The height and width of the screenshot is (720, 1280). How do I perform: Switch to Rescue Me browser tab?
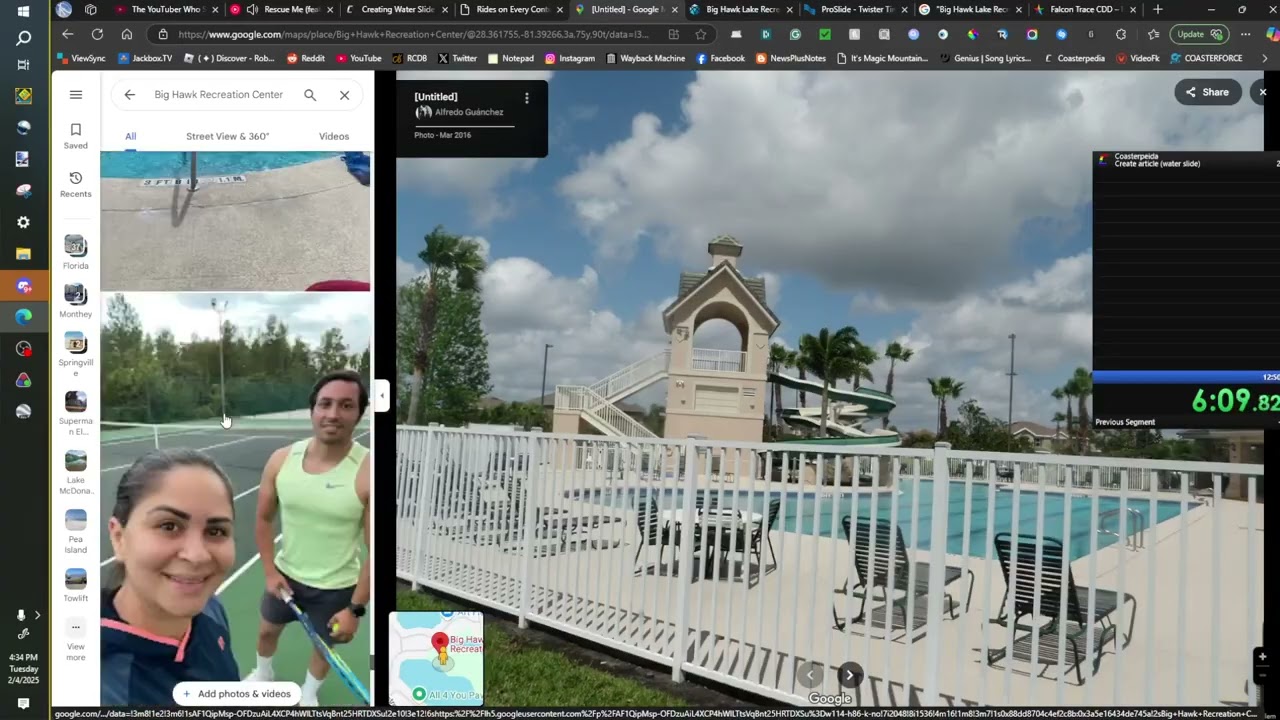[x=283, y=10]
